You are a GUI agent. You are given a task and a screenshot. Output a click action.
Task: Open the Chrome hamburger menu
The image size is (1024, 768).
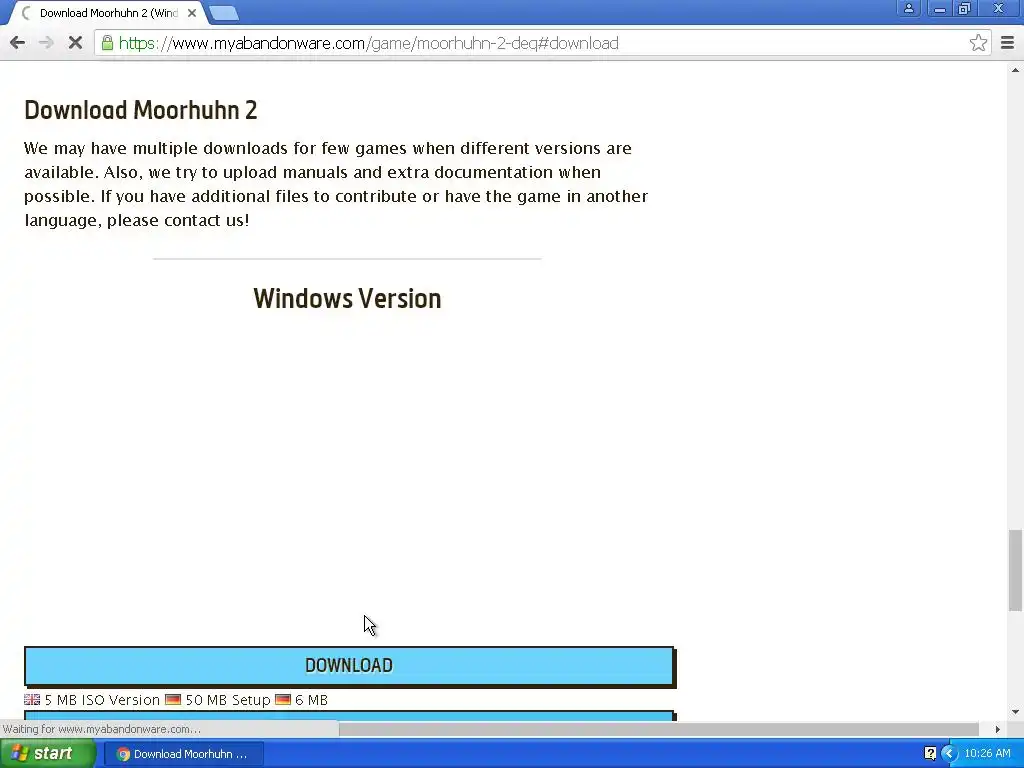click(x=1008, y=43)
